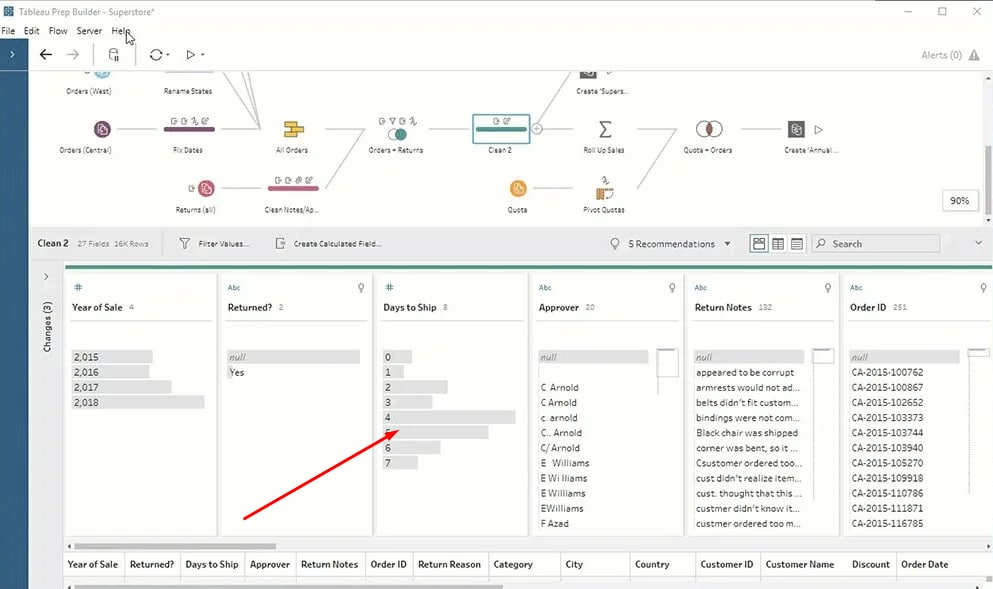Viewport: 993px width, 589px height.
Task: Select the Quota + Orders join step
Action: point(709,129)
